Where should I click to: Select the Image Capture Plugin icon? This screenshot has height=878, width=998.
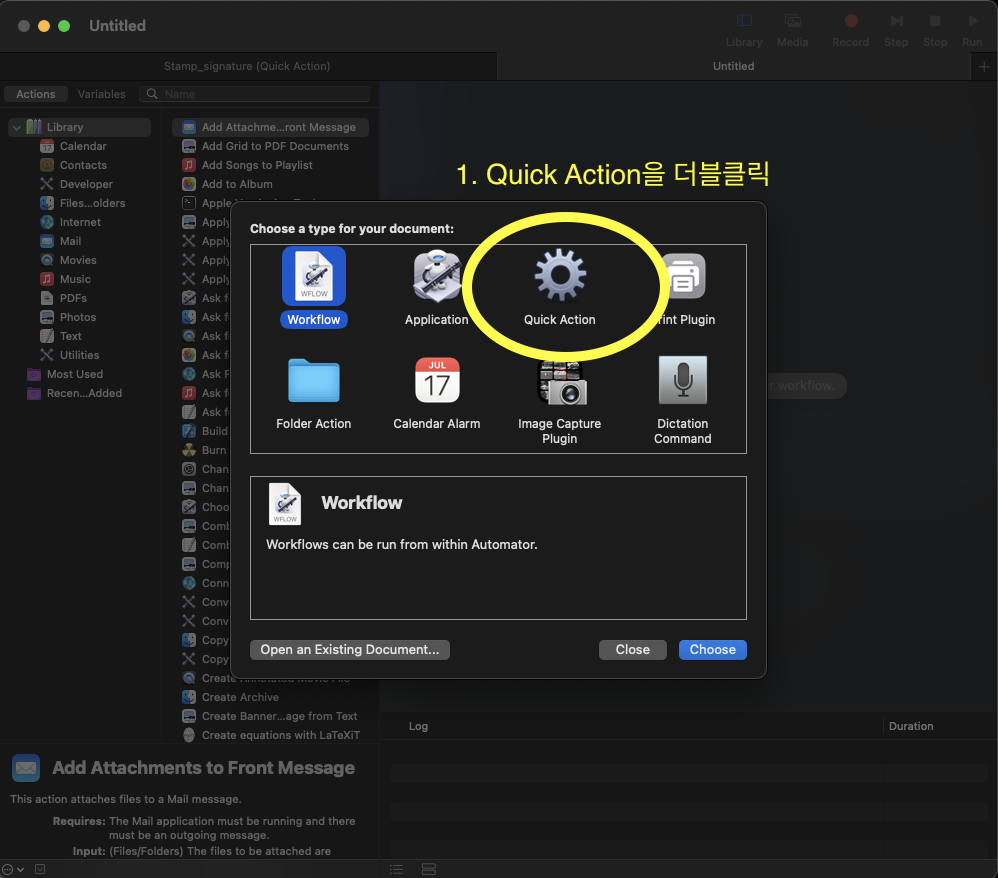pyautogui.click(x=559, y=381)
